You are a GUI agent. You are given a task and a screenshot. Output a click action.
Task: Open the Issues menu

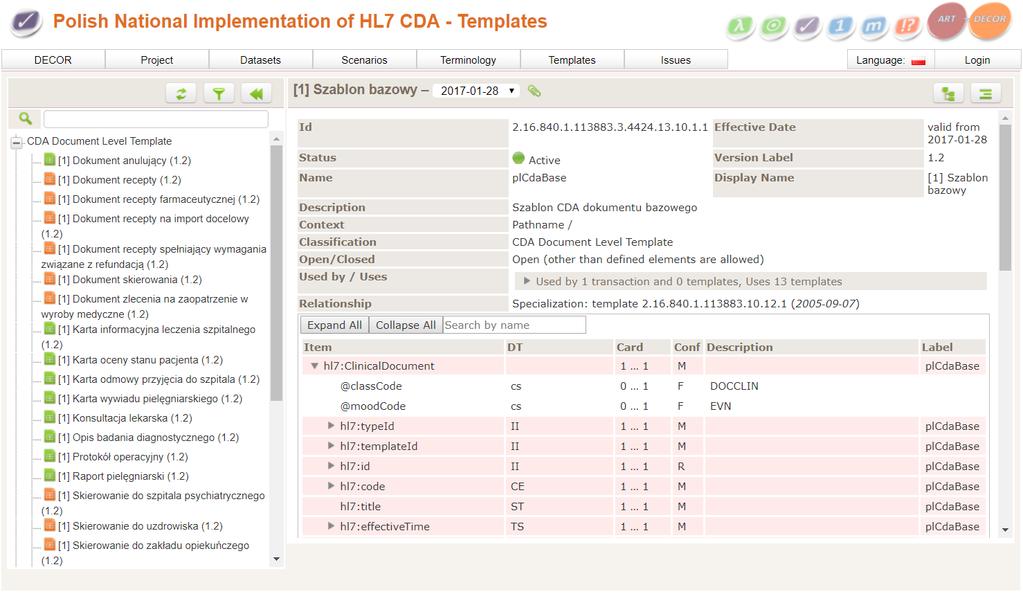675,60
